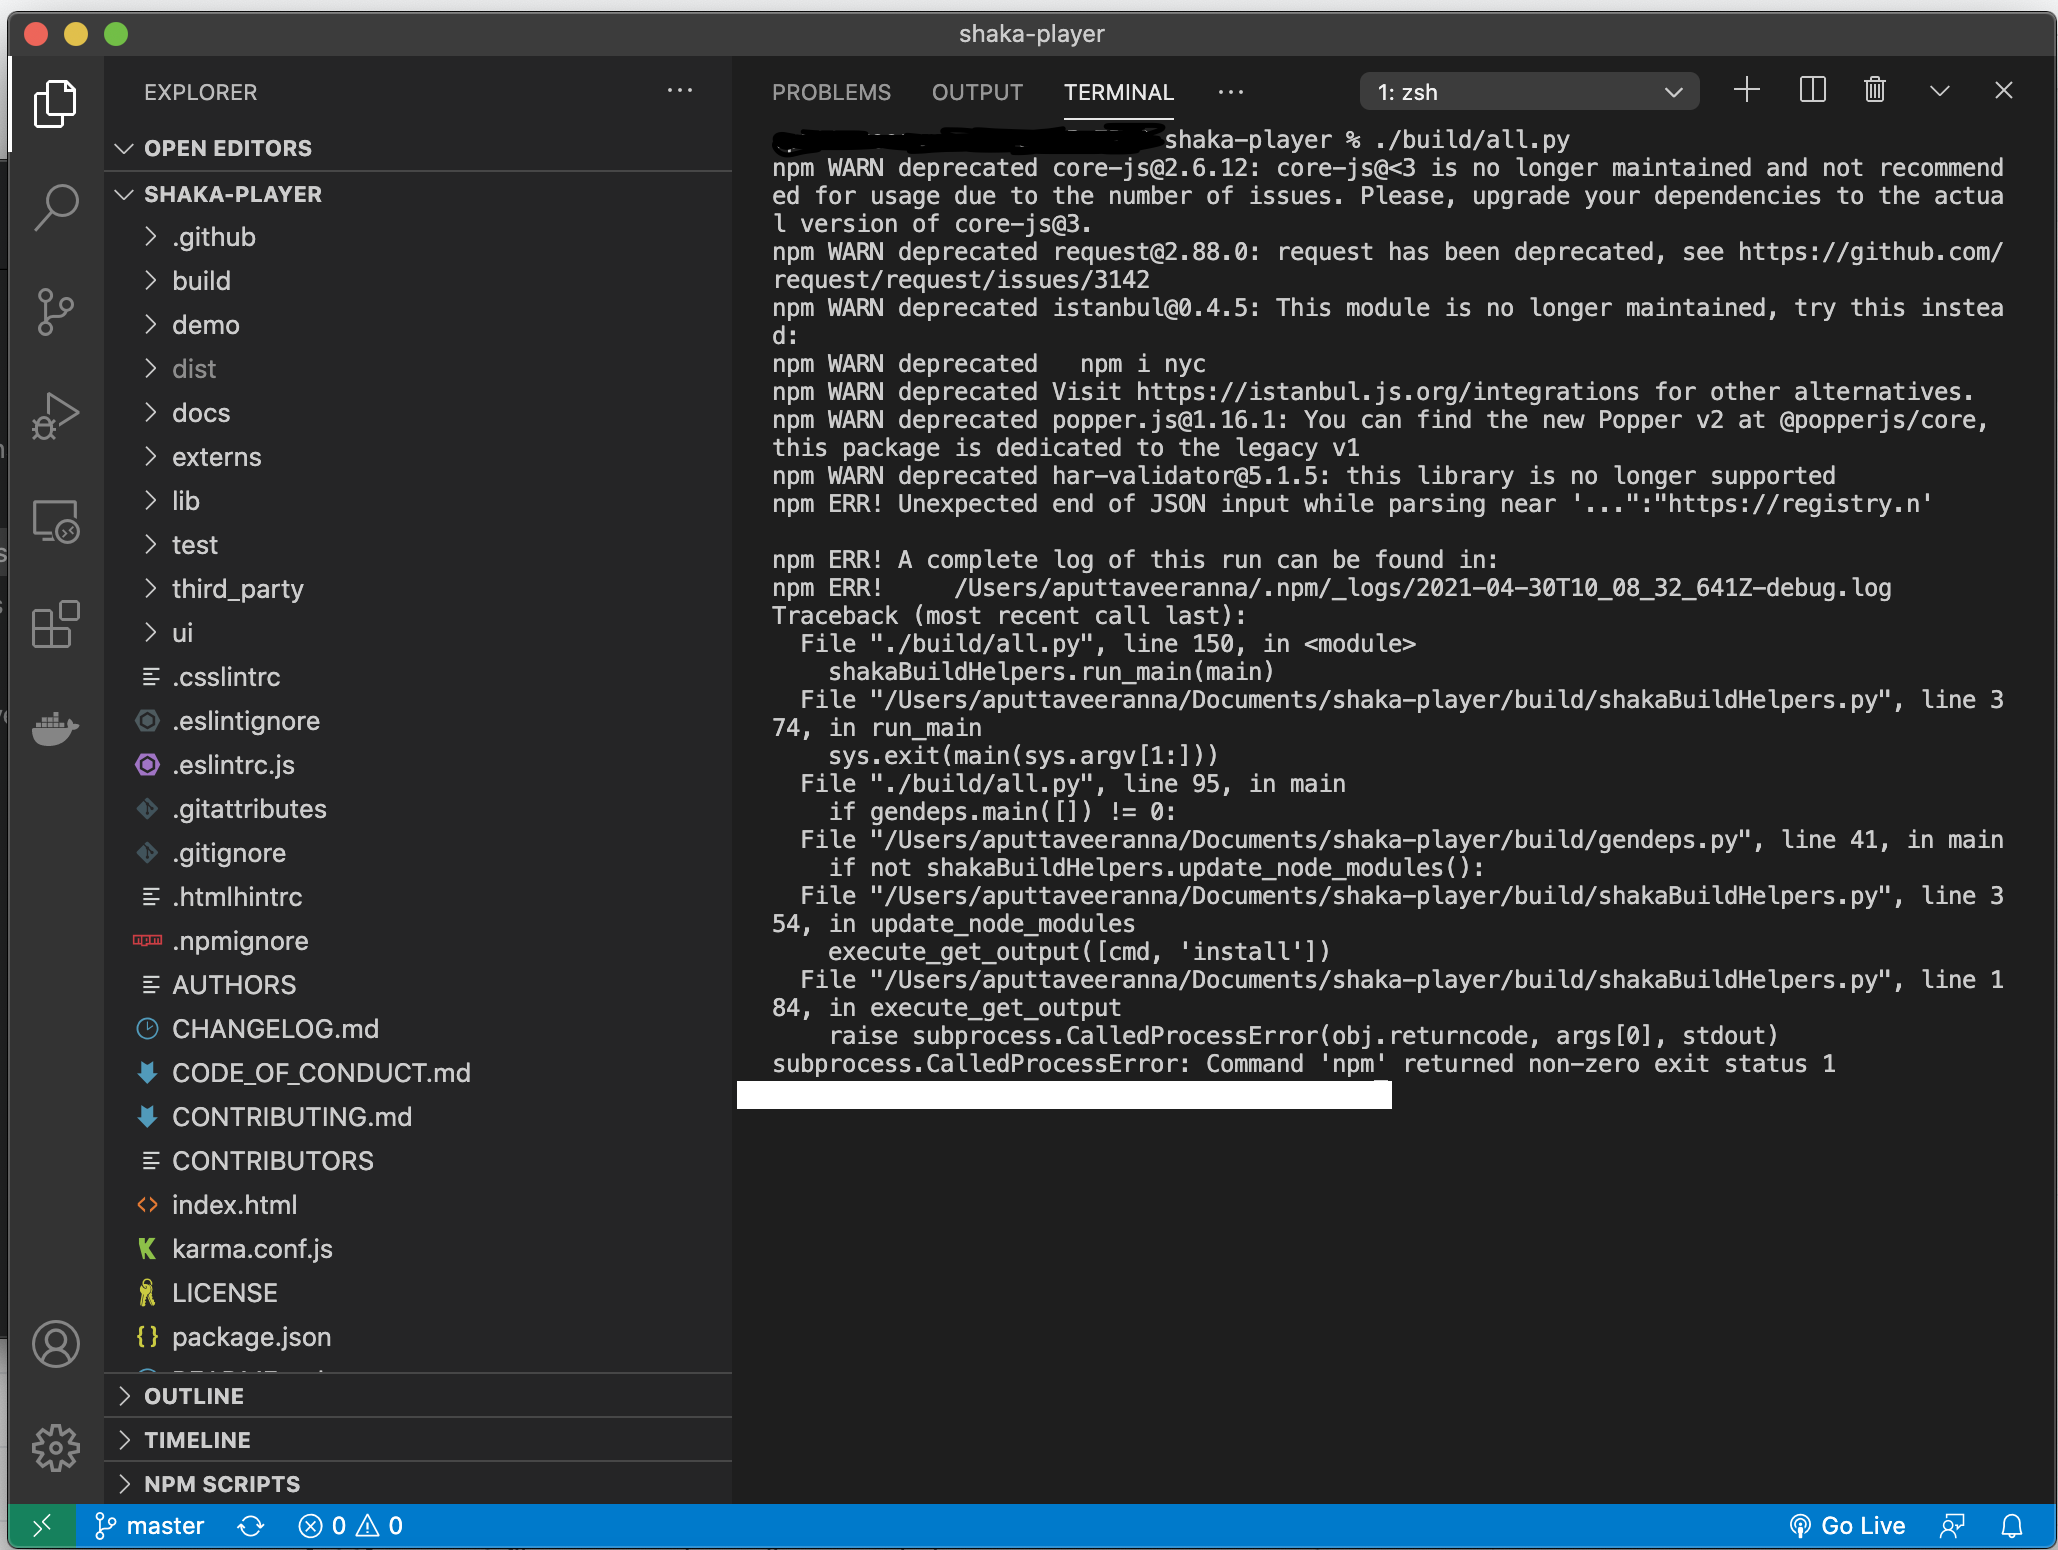Open the Manage settings gear
This screenshot has height=1550, width=2058.
[56, 1447]
